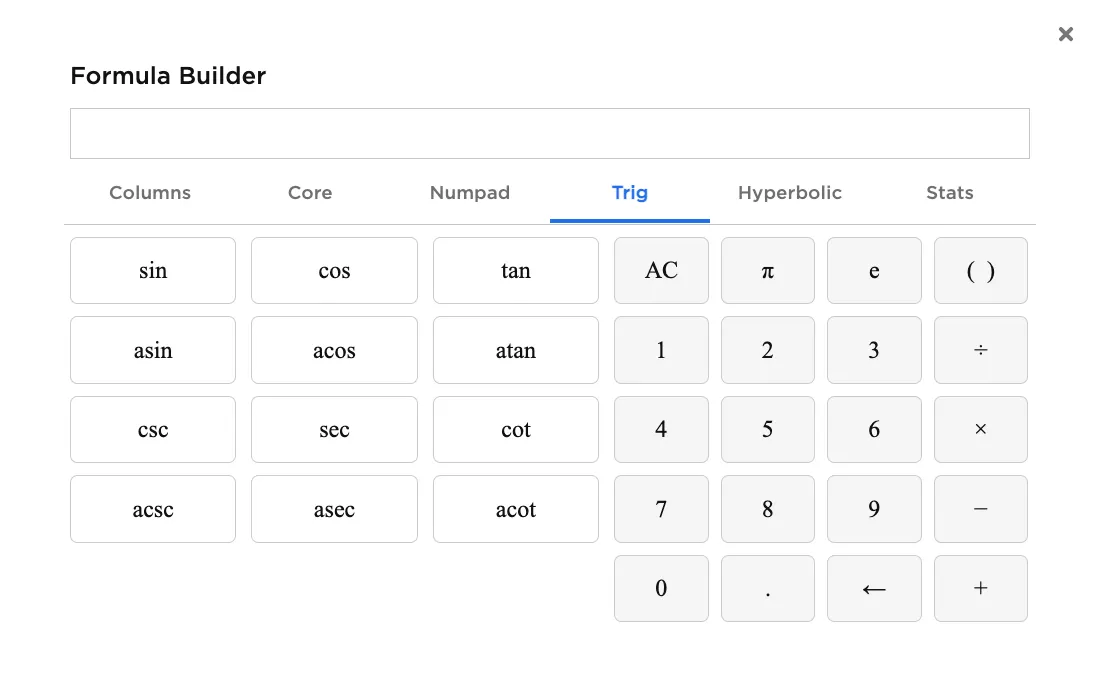
Task: Select the Stats tab
Action: tap(949, 193)
